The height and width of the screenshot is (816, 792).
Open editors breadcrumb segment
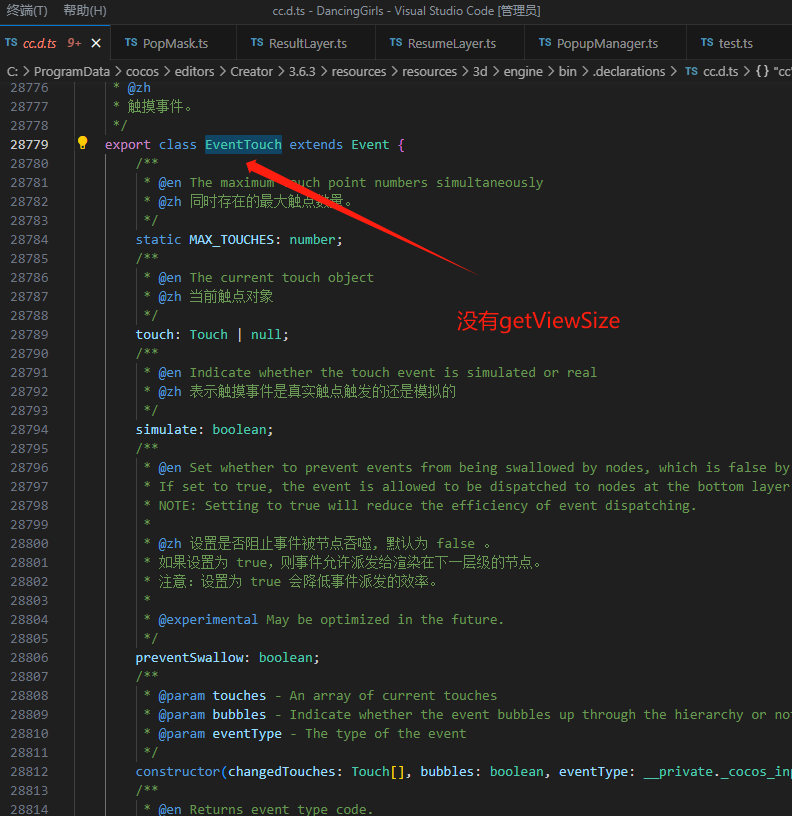point(194,71)
